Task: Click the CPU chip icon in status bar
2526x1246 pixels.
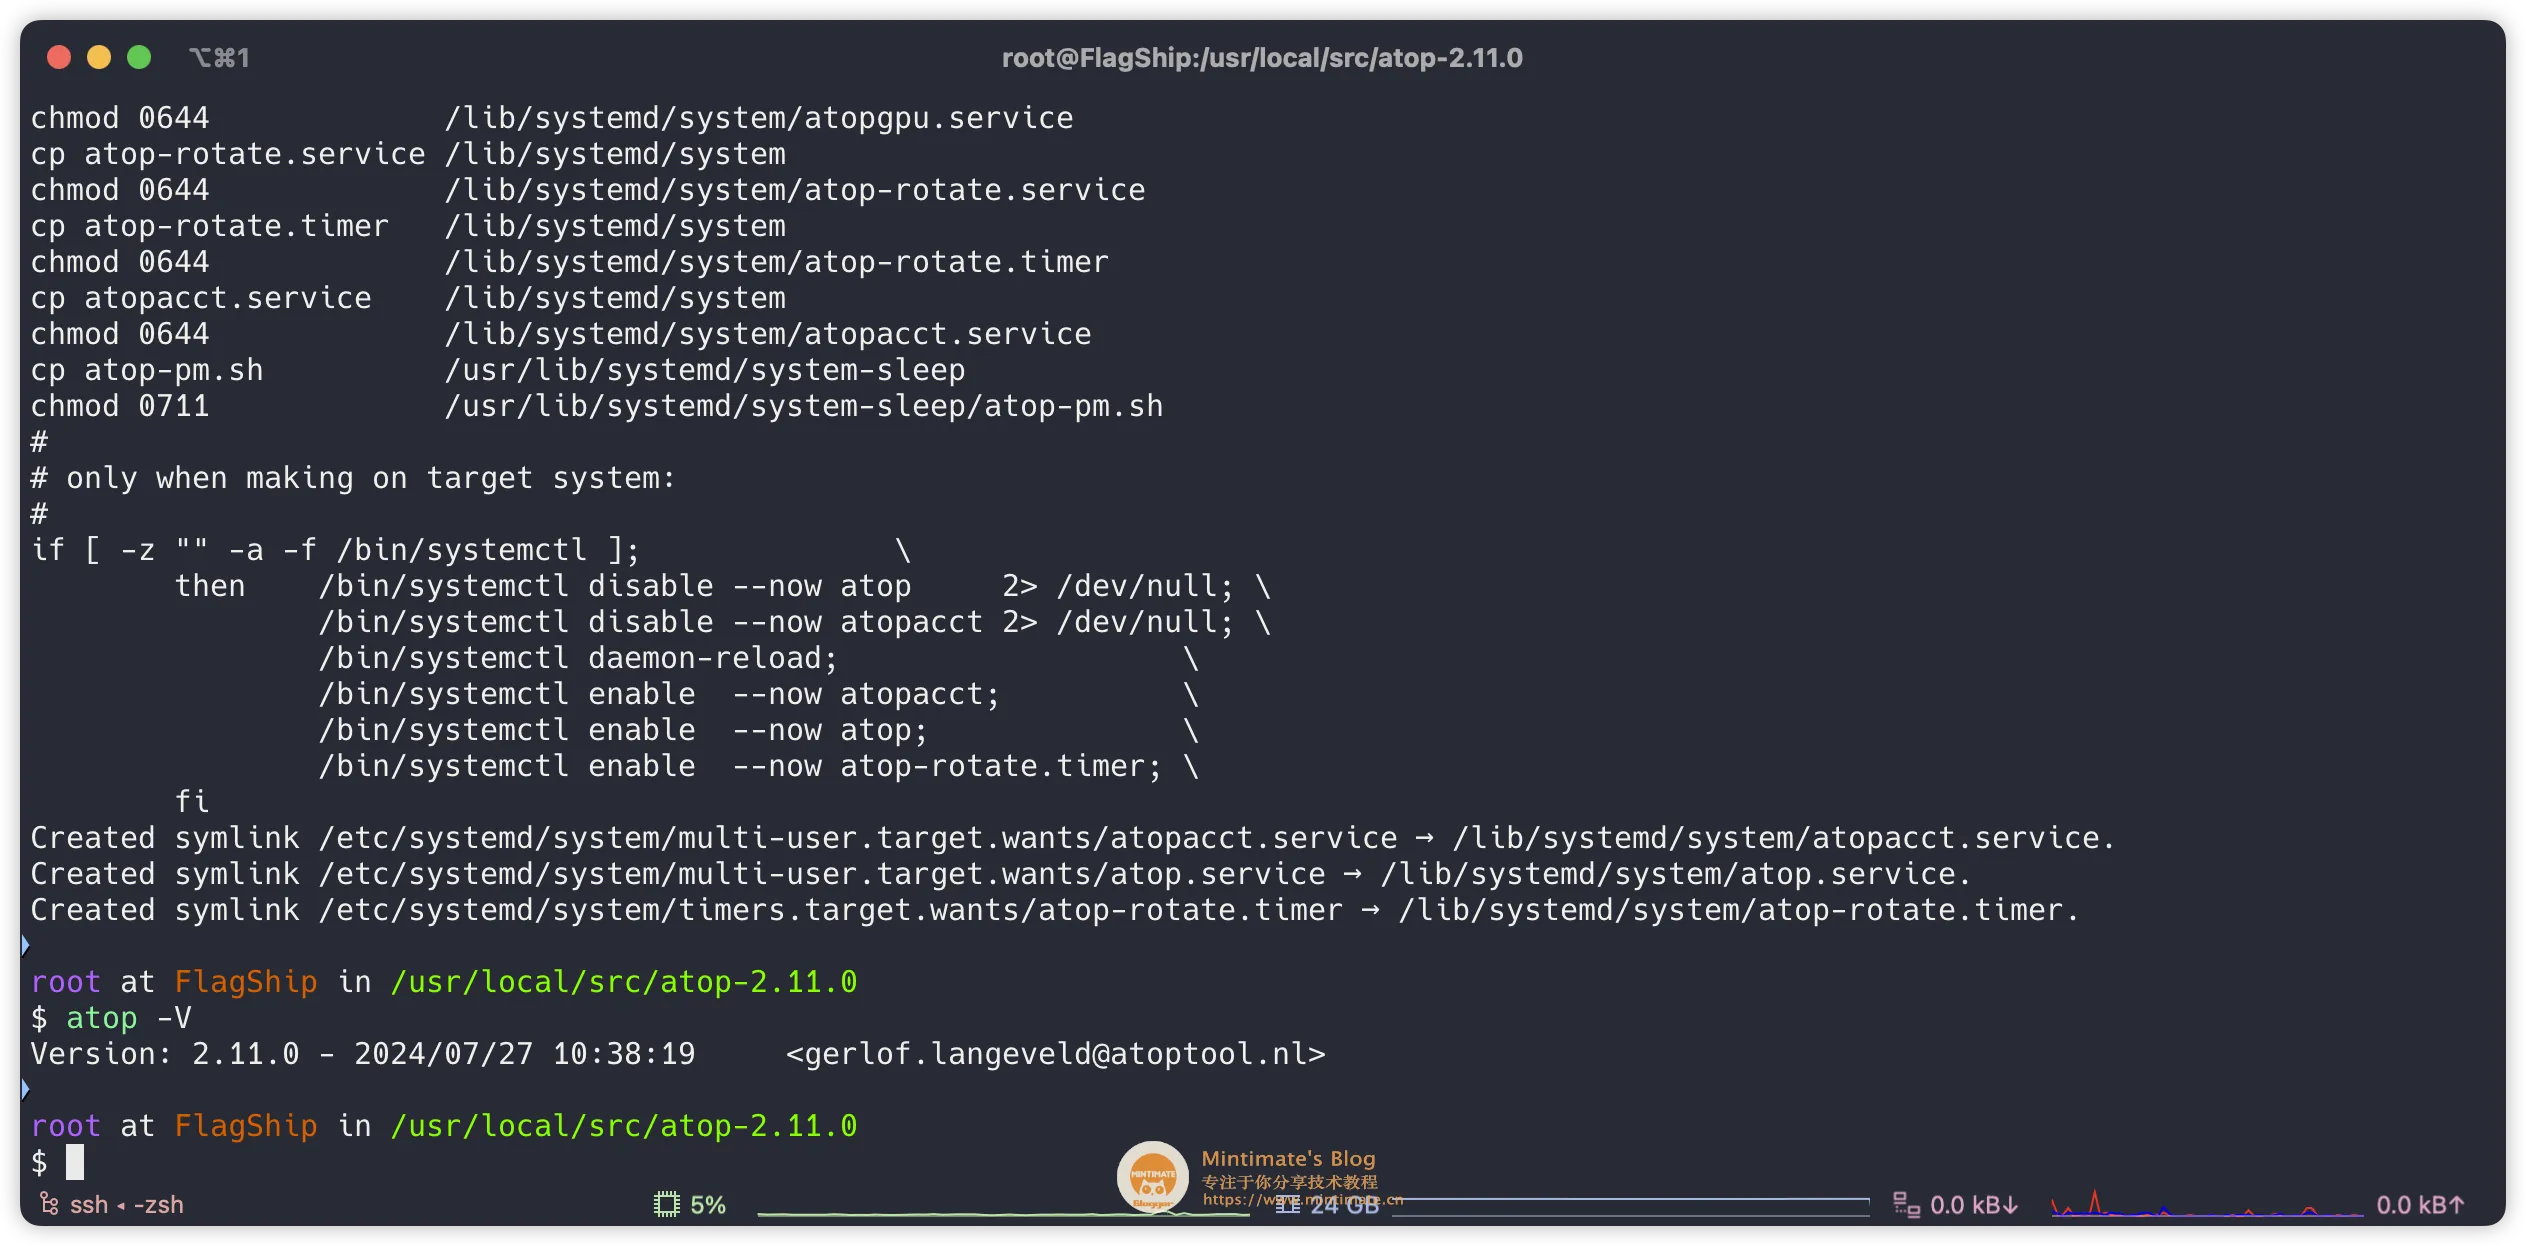Action: [666, 1204]
